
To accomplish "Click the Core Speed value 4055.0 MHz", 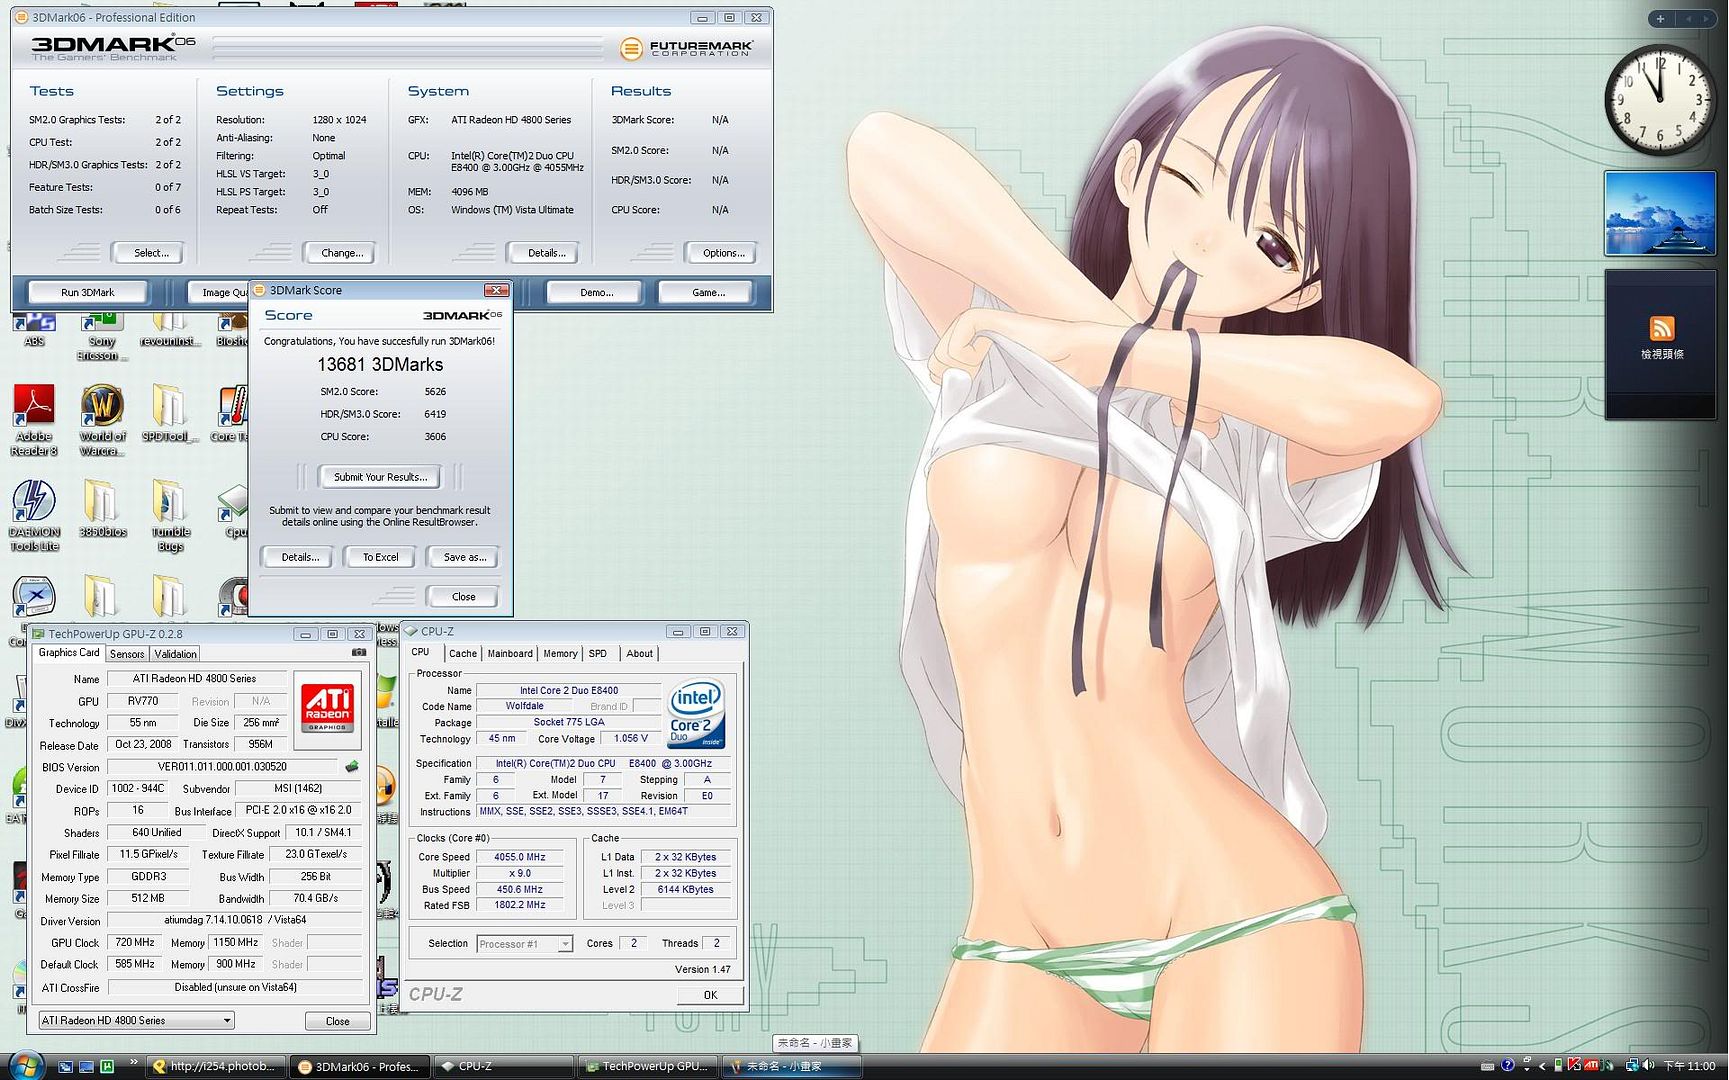I will point(519,857).
